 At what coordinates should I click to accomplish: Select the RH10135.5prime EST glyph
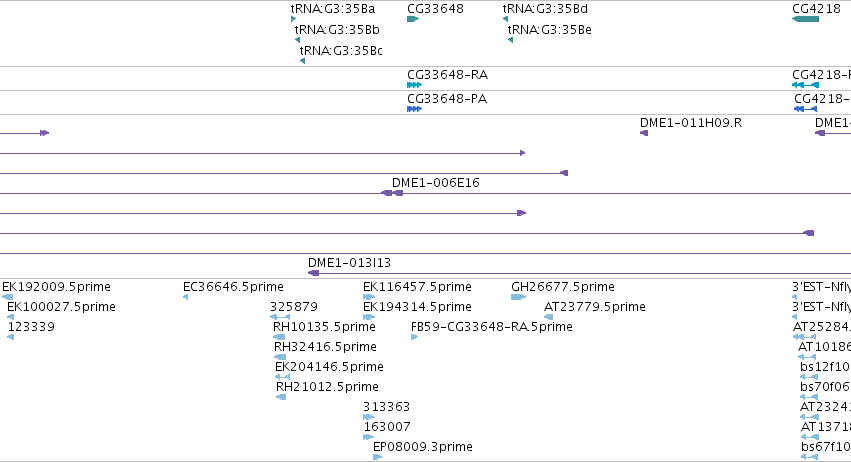tap(280, 337)
